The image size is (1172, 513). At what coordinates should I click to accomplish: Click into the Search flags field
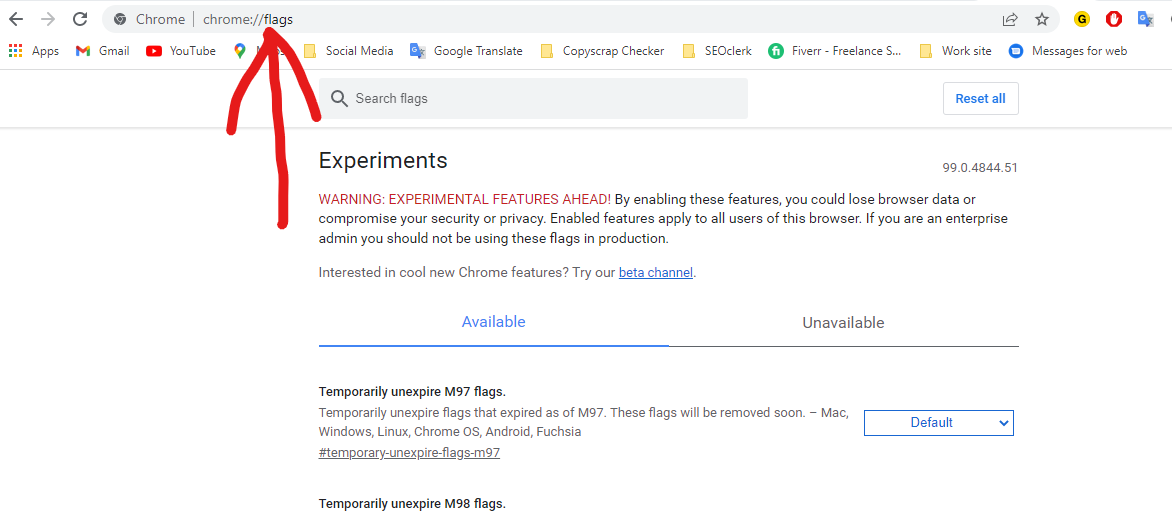click(533, 99)
